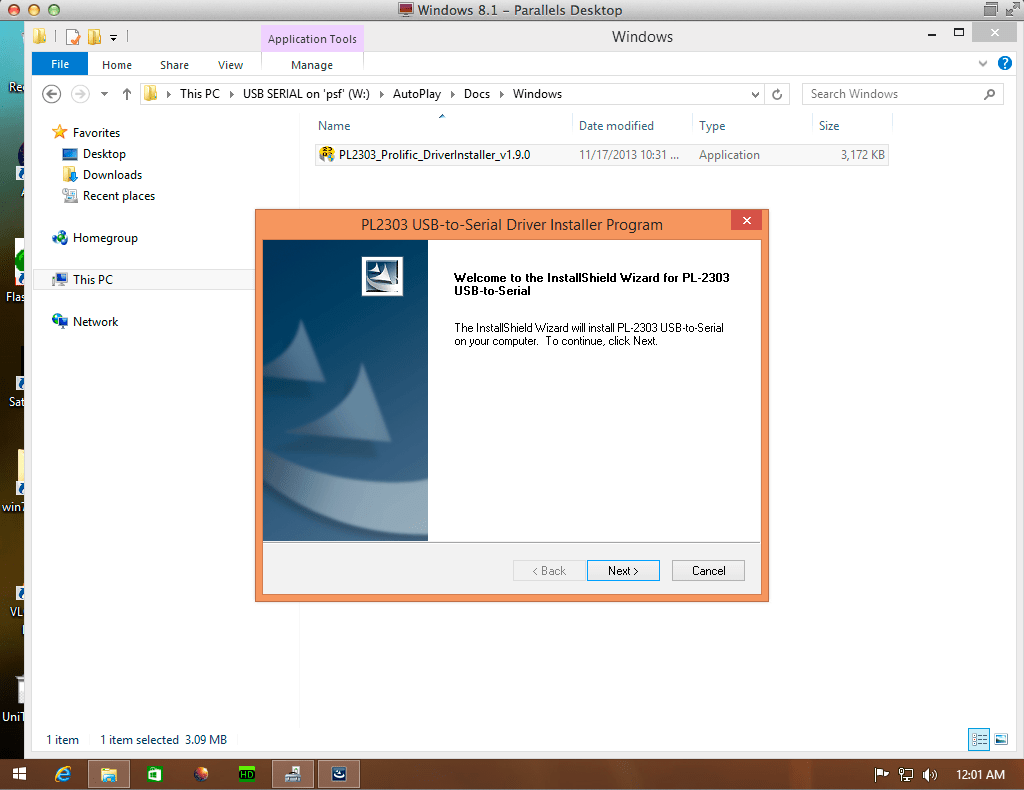Select PL2303_Prolific_DriverInstaller_v1.9.0 file
1024x790 pixels.
[x=601, y=155]
